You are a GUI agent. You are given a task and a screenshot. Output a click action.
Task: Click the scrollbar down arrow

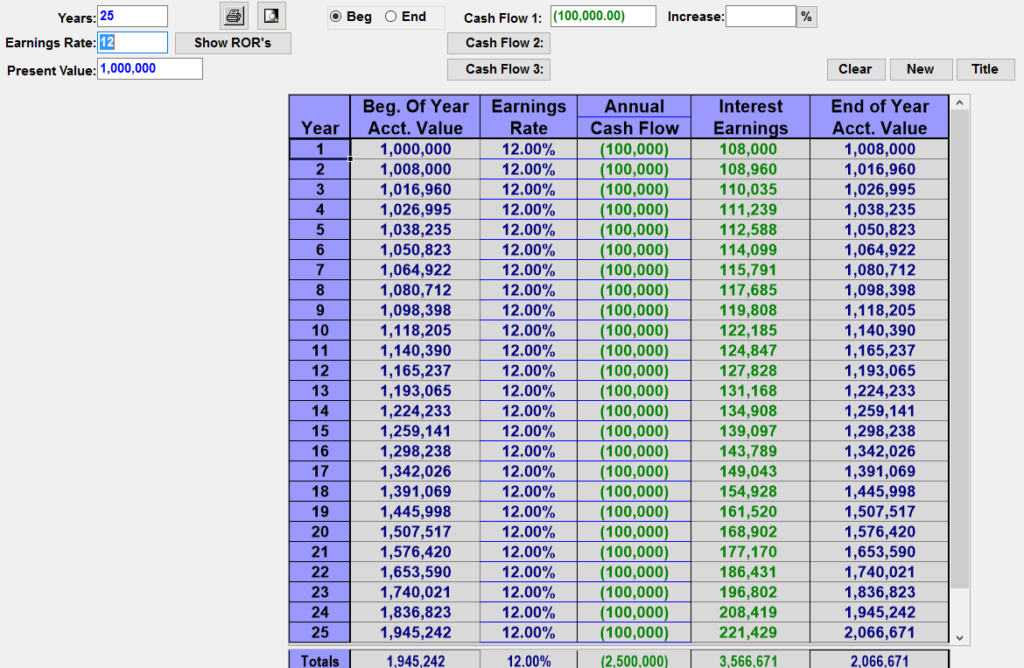[960, 636]
